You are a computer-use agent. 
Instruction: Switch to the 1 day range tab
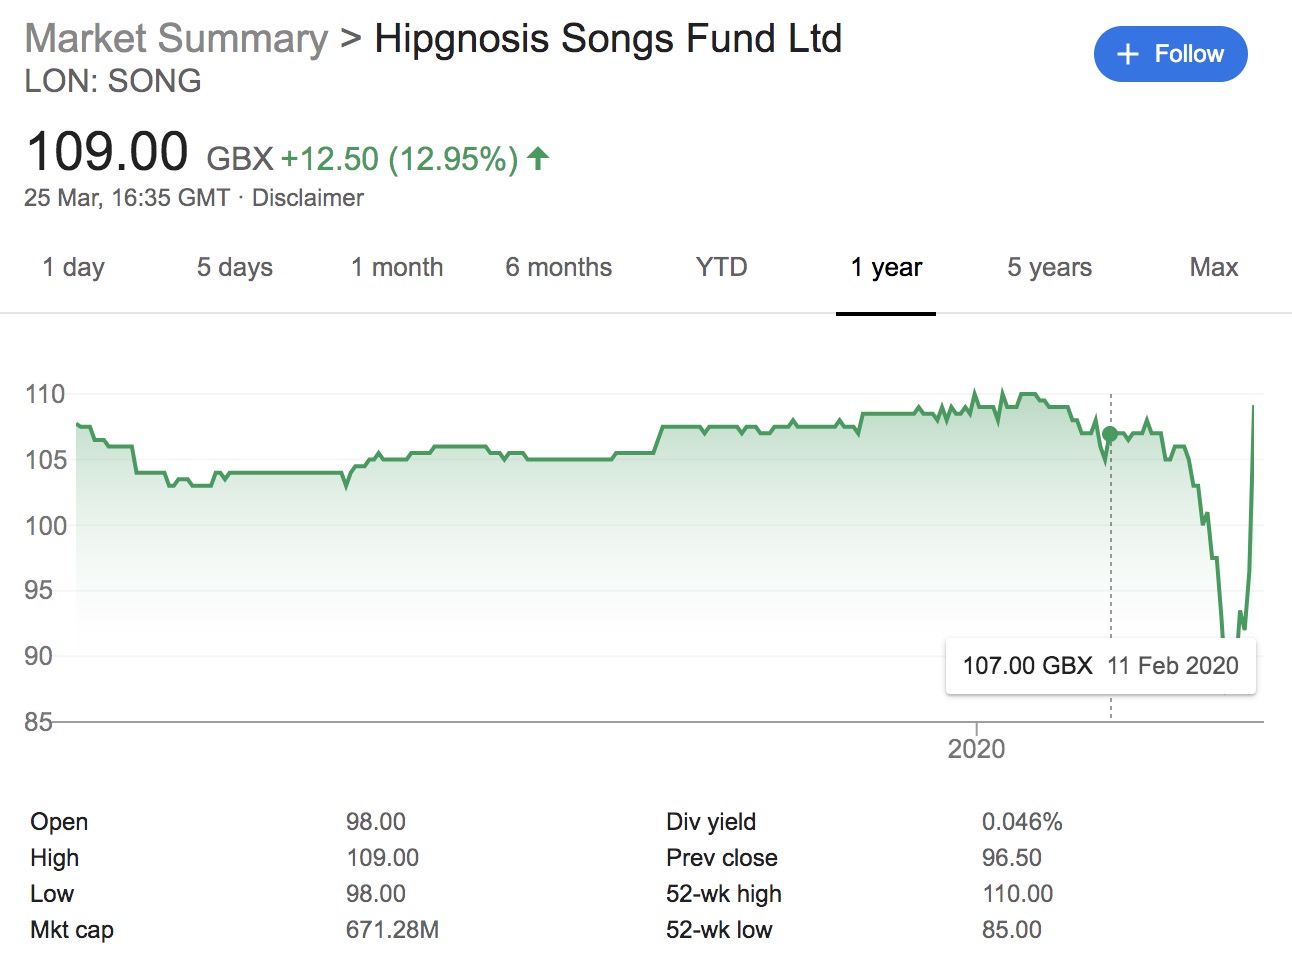click(x=73, y=268)
